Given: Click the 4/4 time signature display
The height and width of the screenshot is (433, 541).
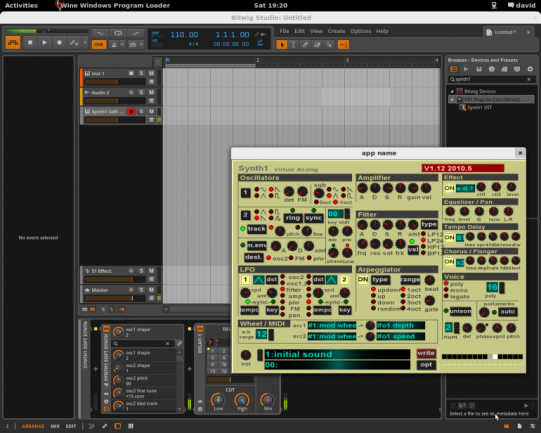Looking at the screenshot, I should 193,44.
